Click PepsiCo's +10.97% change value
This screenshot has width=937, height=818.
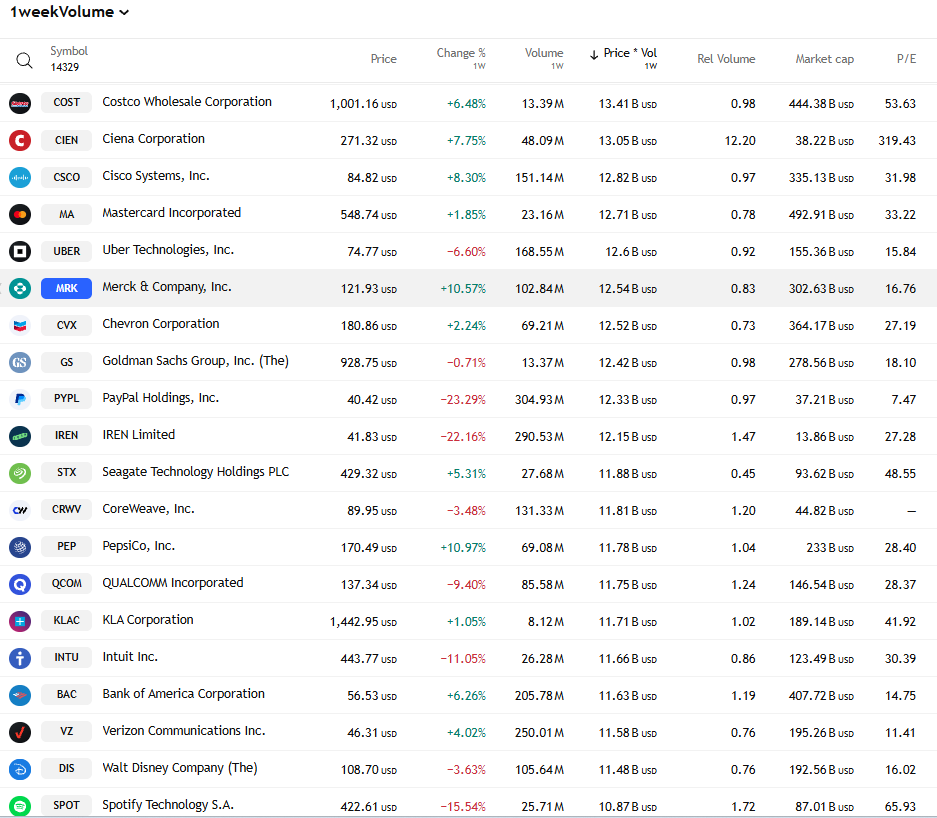(x=463, y=548)
